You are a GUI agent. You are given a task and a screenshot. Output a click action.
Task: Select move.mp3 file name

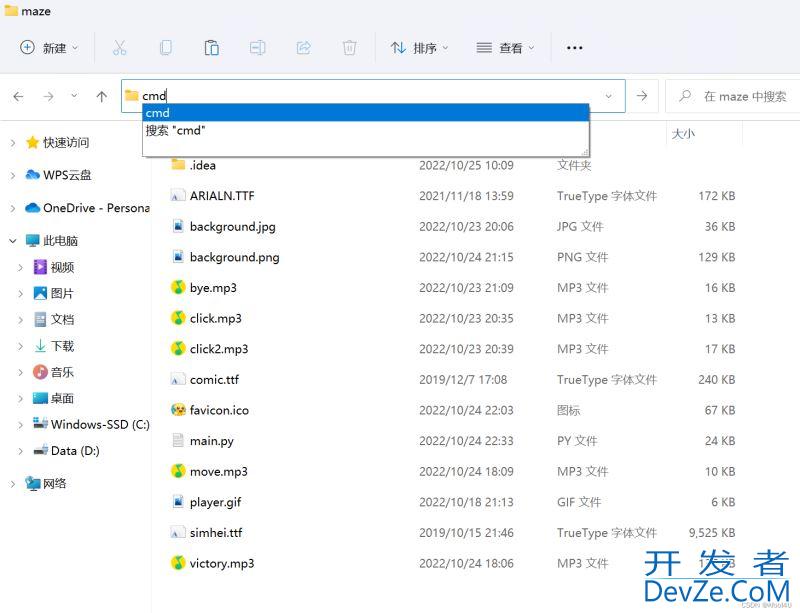point(219,472)
